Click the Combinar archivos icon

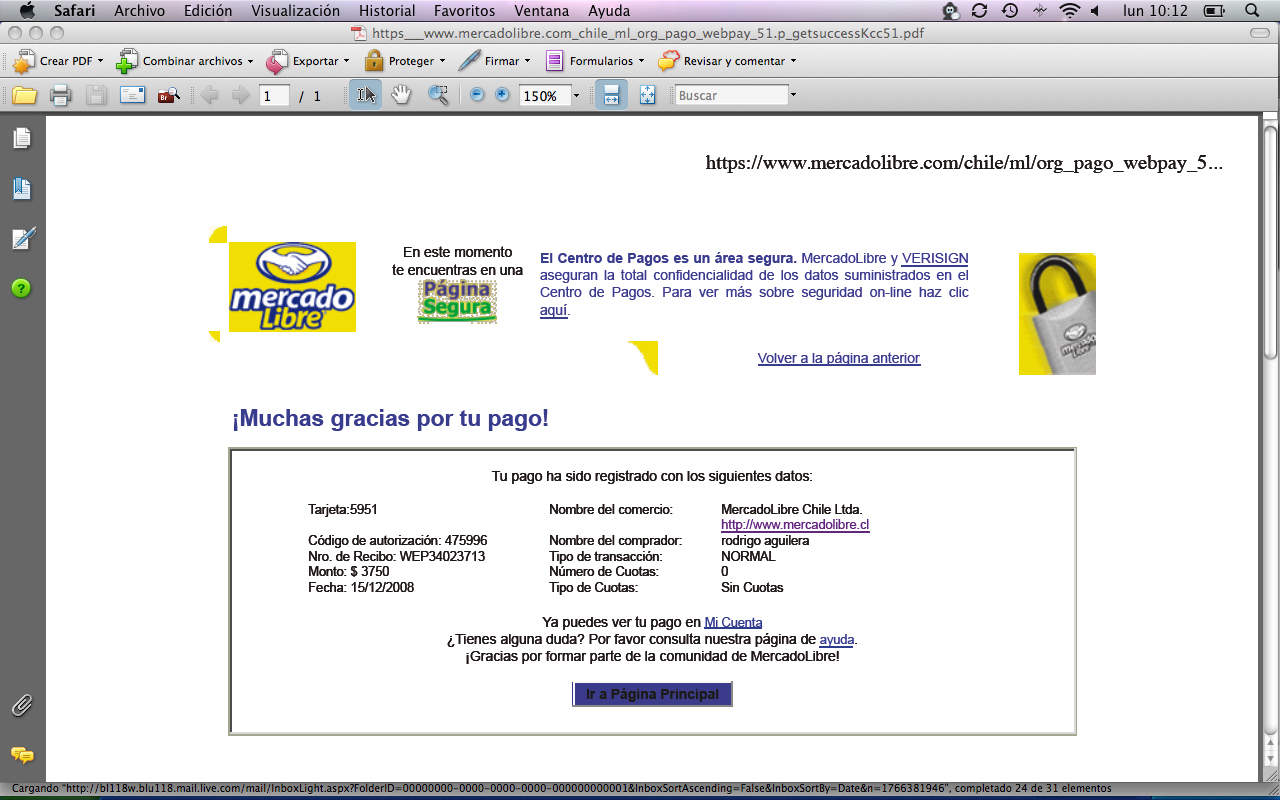[126, 61]
